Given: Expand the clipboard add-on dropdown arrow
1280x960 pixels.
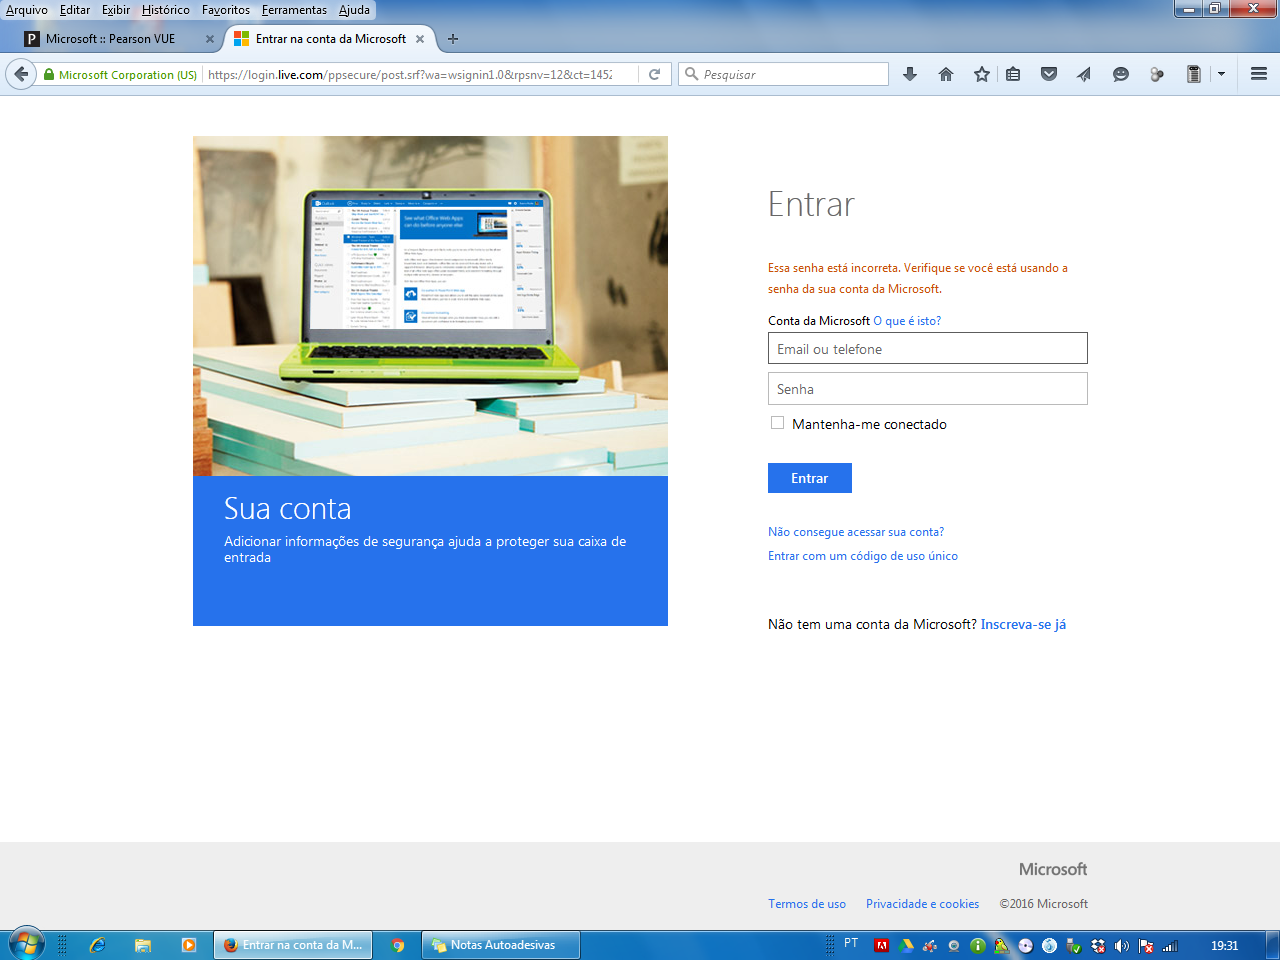Looking at the screenshot, I should tap(1221, 74).
